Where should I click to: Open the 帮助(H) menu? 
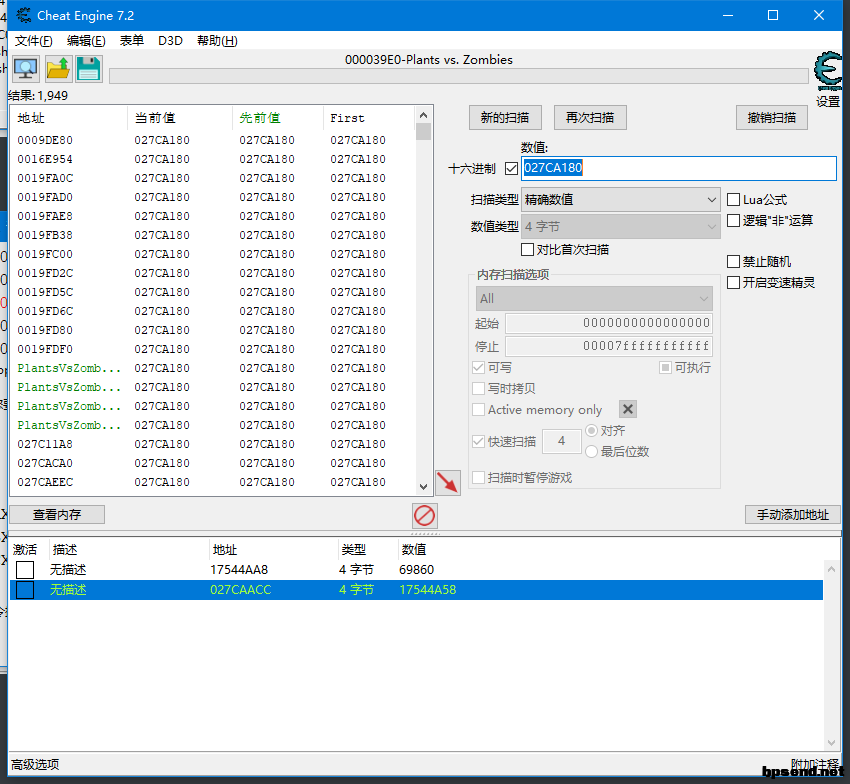point(217,41)
